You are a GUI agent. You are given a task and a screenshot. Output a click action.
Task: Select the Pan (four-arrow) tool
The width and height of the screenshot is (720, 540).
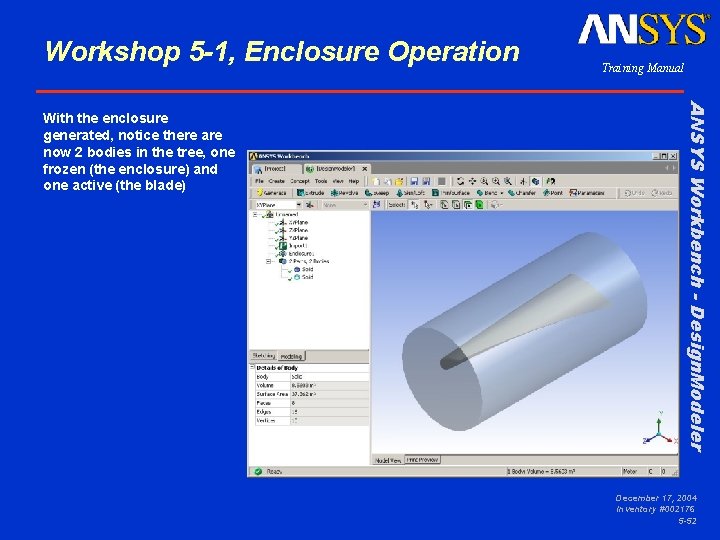472,181
